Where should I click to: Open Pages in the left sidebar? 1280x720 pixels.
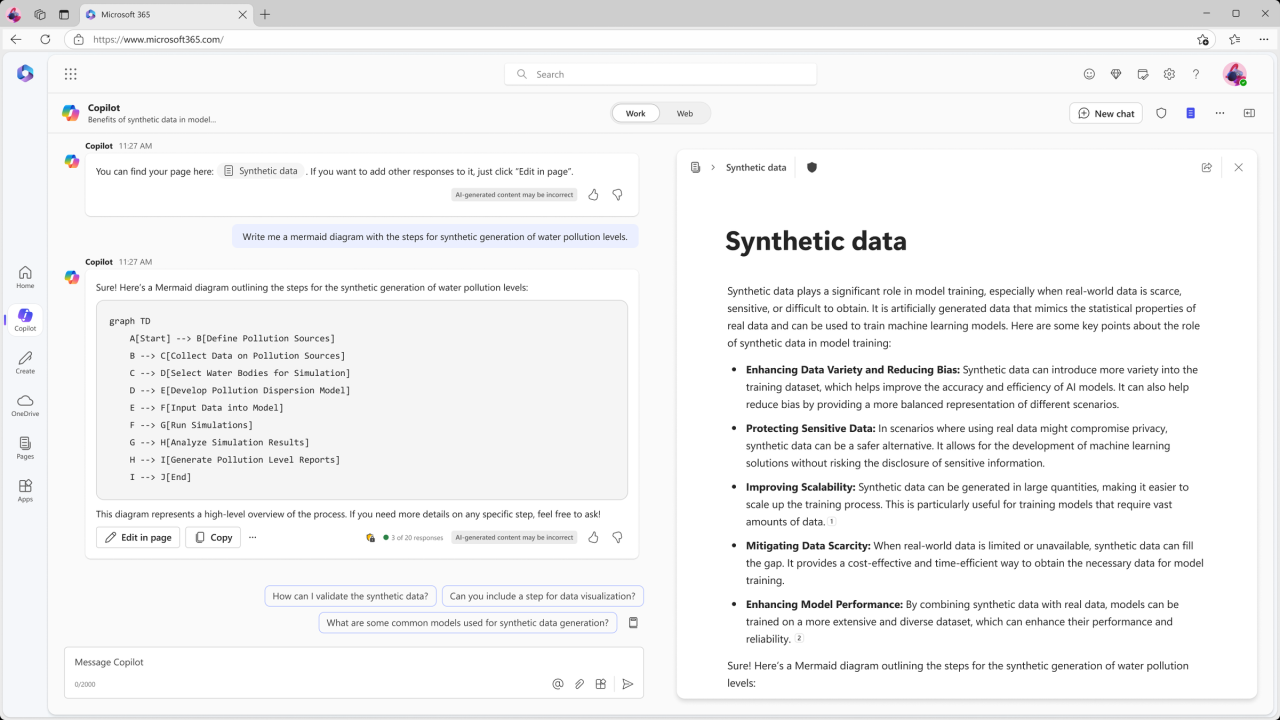pyautogui.click(x=25, y=448)
